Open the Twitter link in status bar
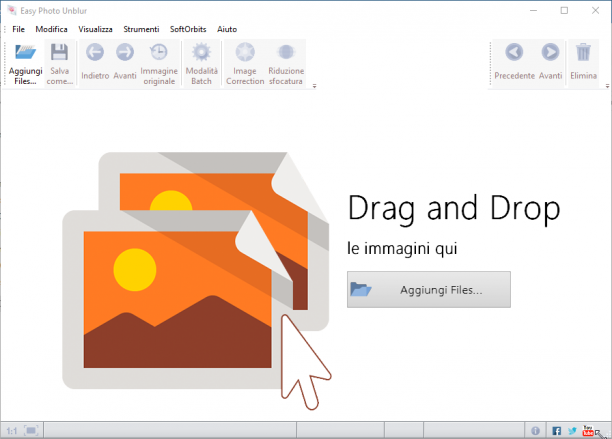612x439 pixels. click(572, 431)
